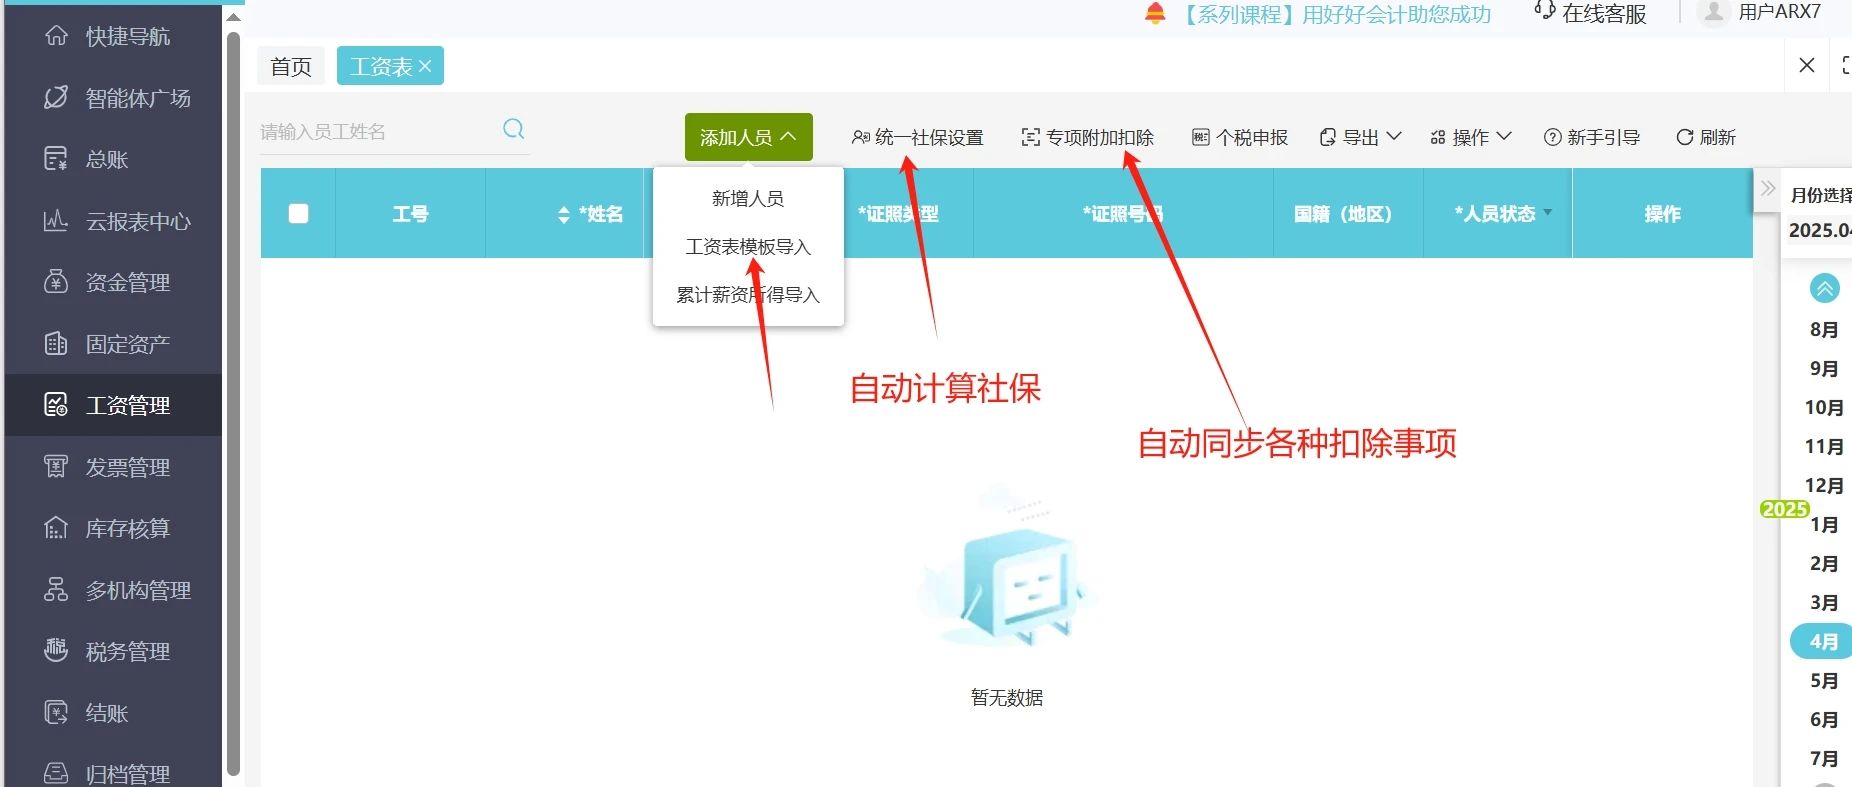
Task: Select month 9月
Action: point(1824,368)
